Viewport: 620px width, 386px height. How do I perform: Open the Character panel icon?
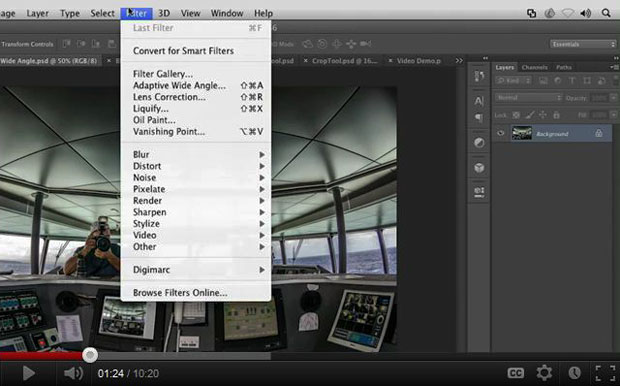point(479,101)
